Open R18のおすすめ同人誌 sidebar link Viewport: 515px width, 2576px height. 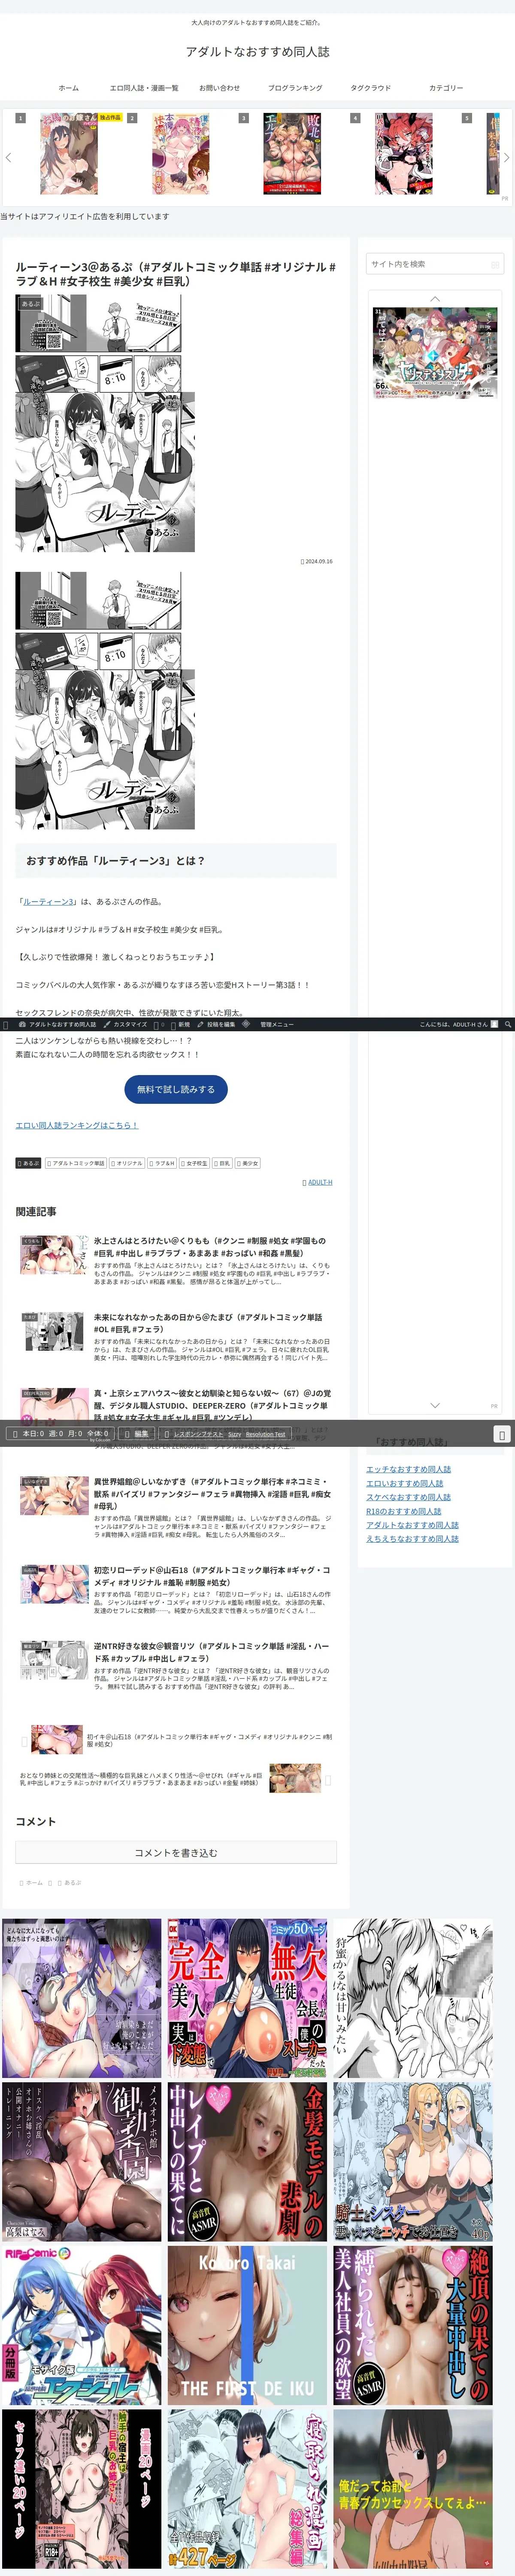tap(403, 1511)
